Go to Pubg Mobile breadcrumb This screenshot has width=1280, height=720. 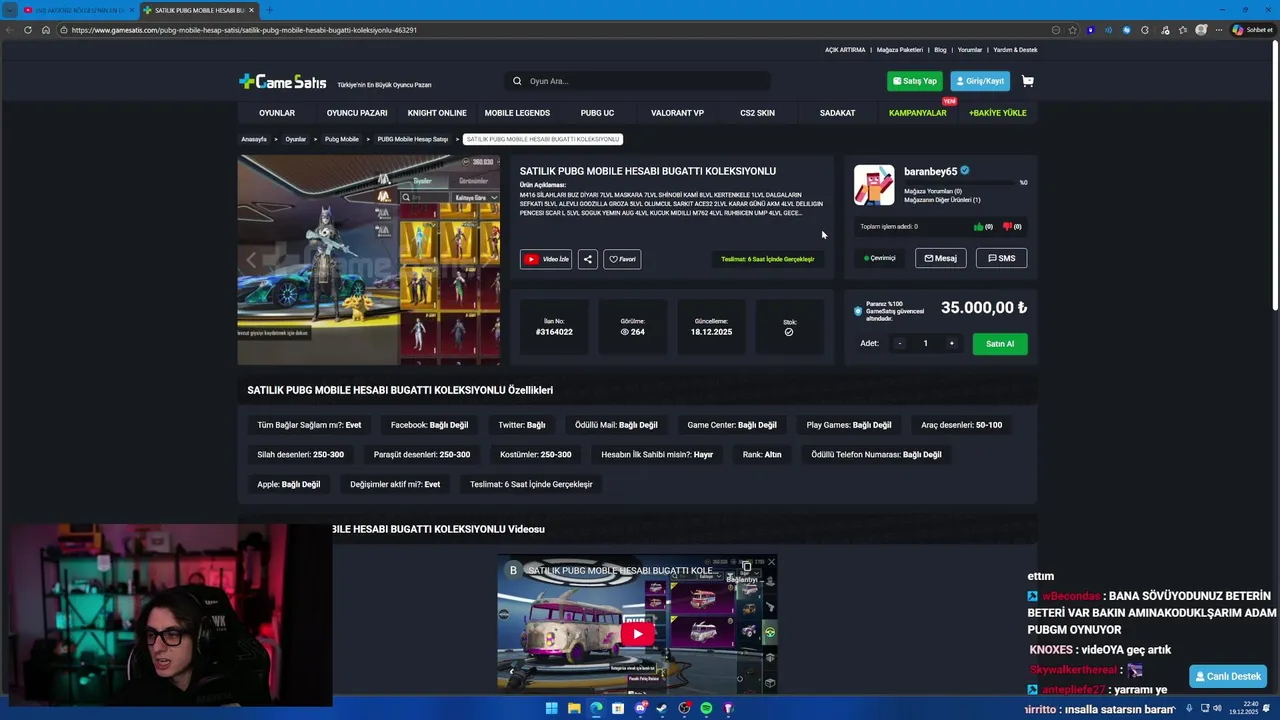click(341, 139)
